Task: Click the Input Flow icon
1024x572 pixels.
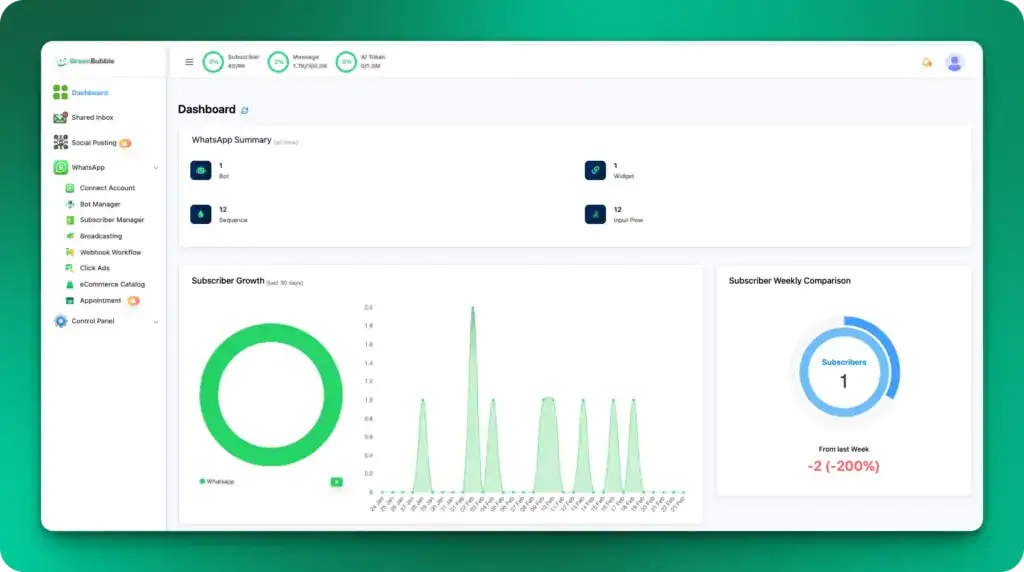Action: 595,214
